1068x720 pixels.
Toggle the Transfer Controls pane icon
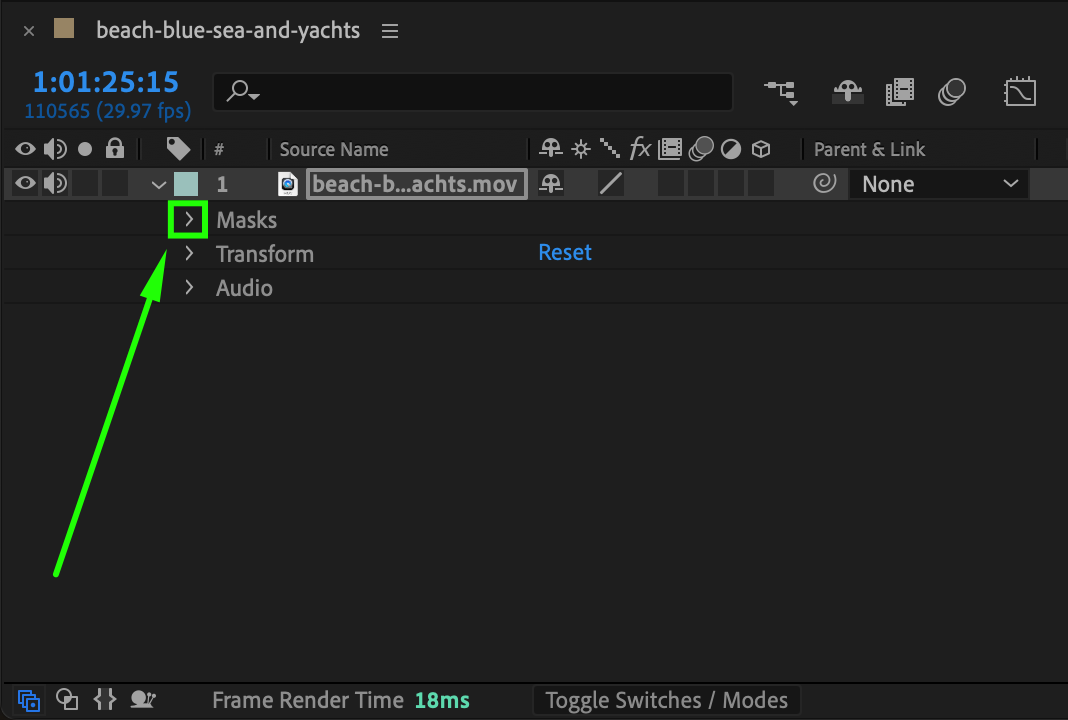coord(67,700)
